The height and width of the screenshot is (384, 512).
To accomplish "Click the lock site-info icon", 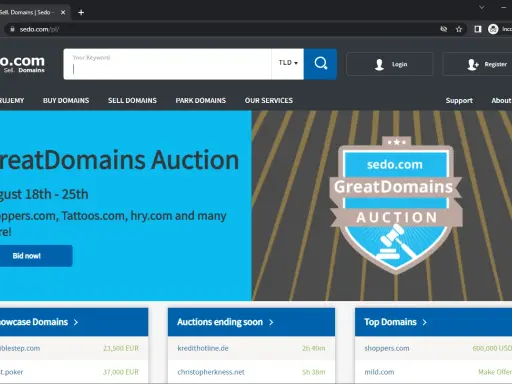I will pyautogui.click(x=12, y=29).
